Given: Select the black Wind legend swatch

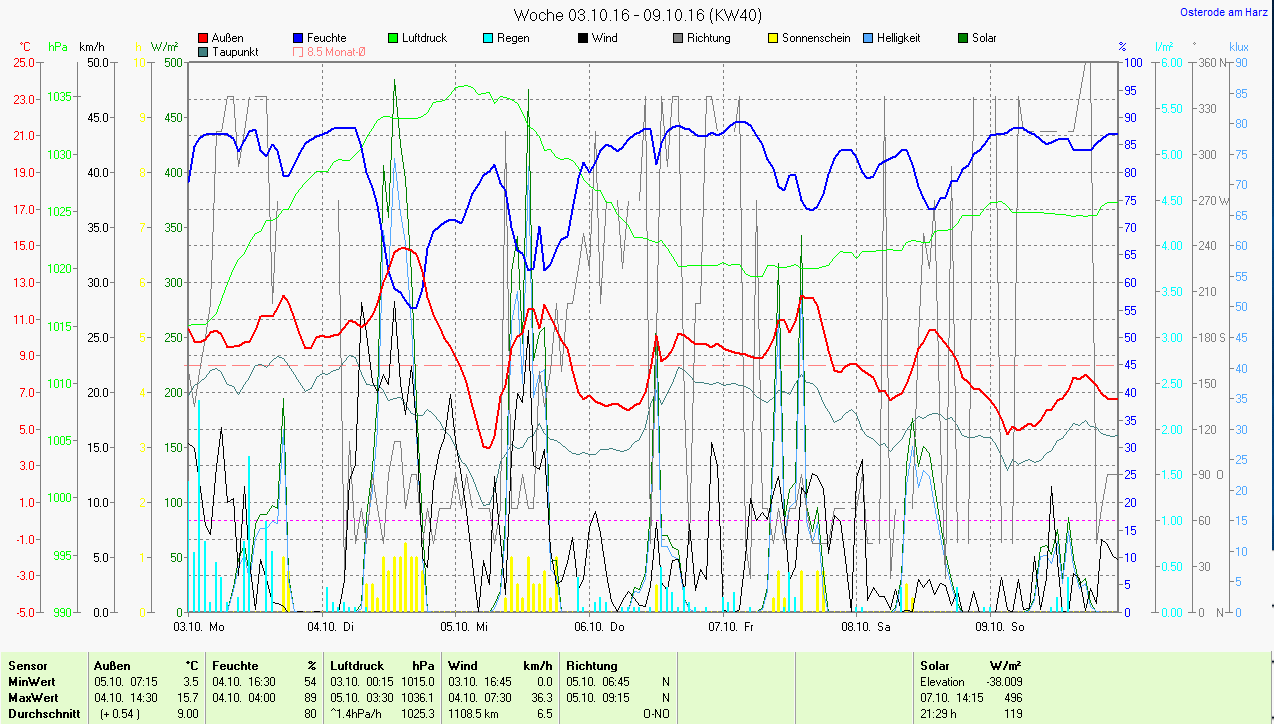Looking at the screenshot, I should tap(583, 38).
